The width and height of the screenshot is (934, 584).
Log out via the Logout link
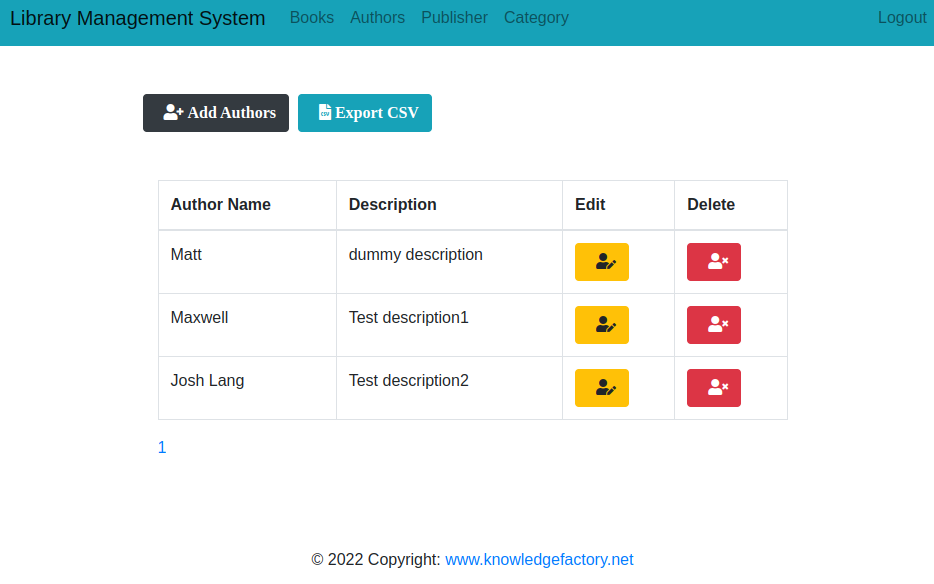click(x=902, y=18)
